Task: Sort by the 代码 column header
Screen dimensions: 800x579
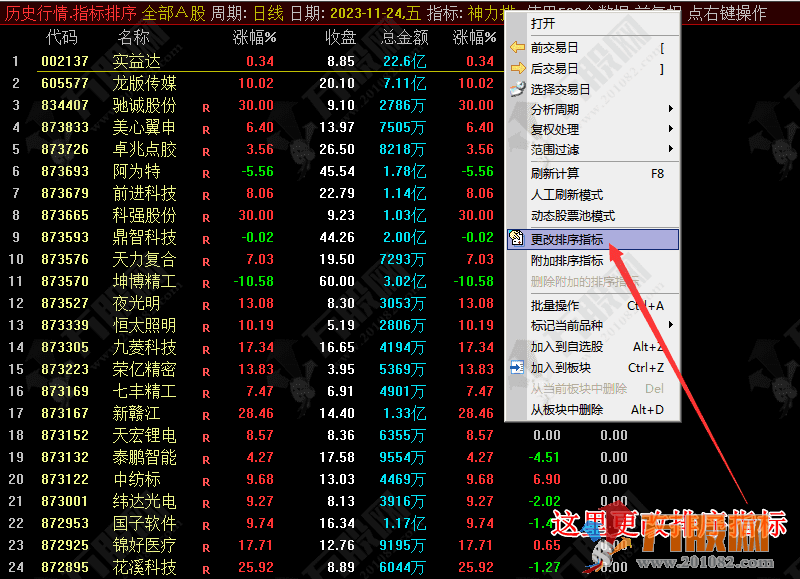Action: [62, 37]
